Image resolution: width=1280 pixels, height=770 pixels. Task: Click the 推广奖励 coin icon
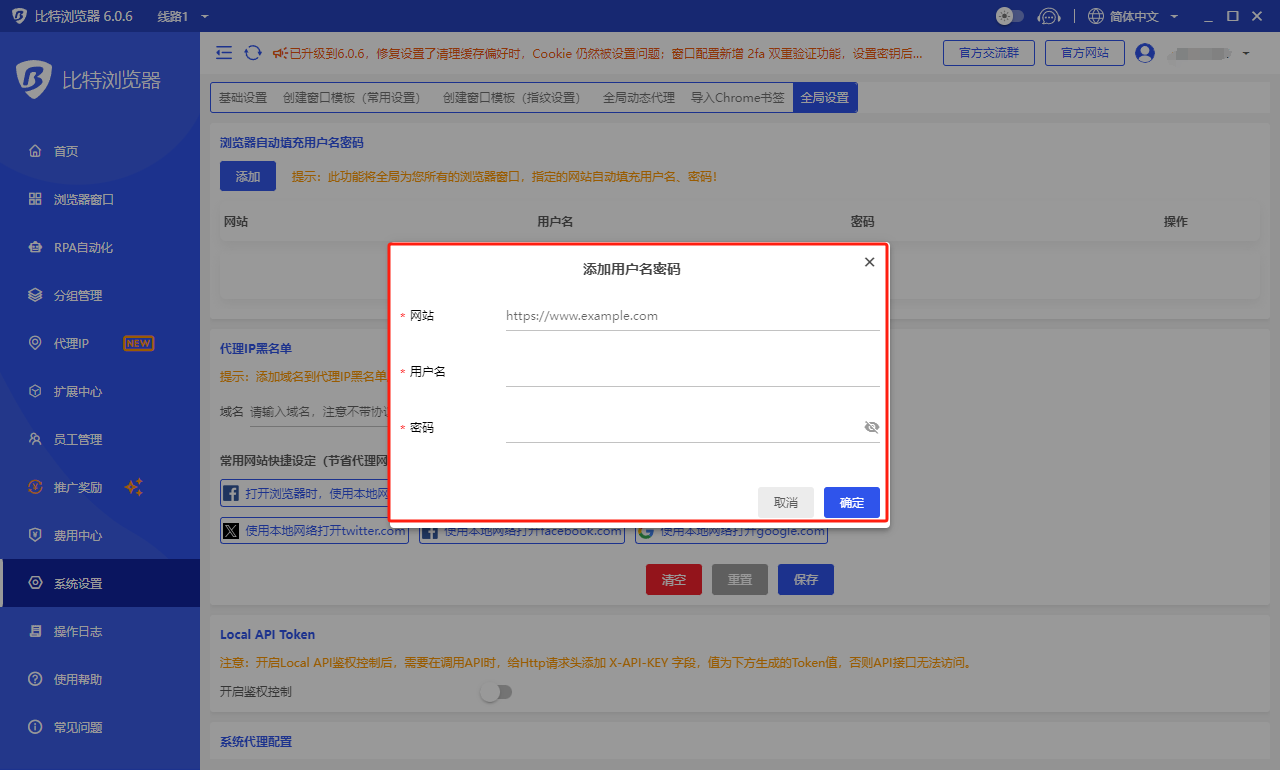pos(35,487)
